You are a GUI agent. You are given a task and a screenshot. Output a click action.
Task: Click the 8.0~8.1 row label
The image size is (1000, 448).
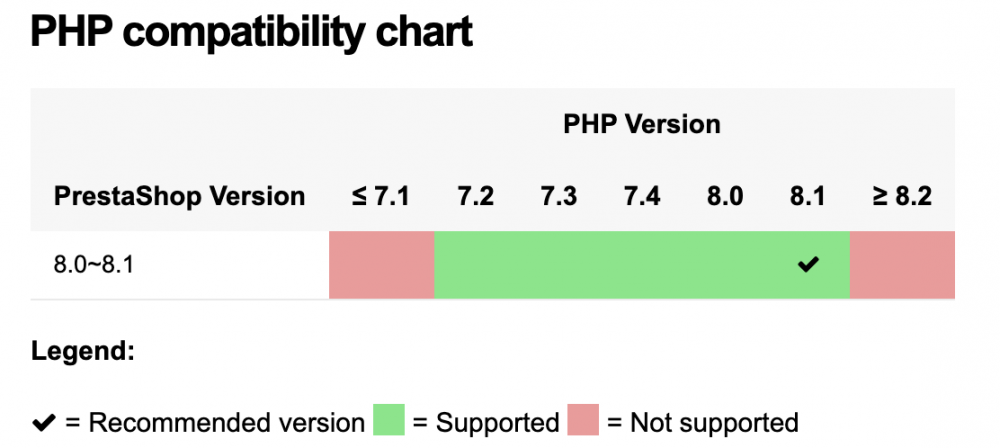[94, 264]
